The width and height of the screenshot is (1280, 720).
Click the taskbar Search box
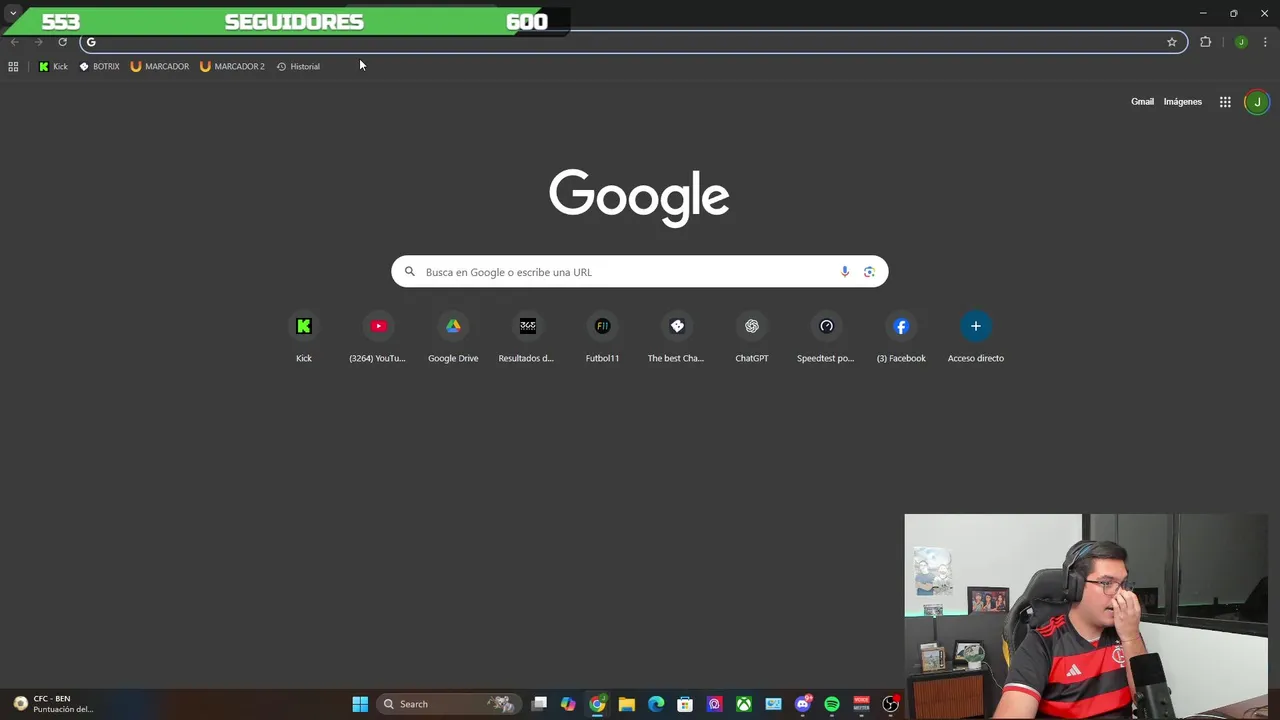point(449,704)
